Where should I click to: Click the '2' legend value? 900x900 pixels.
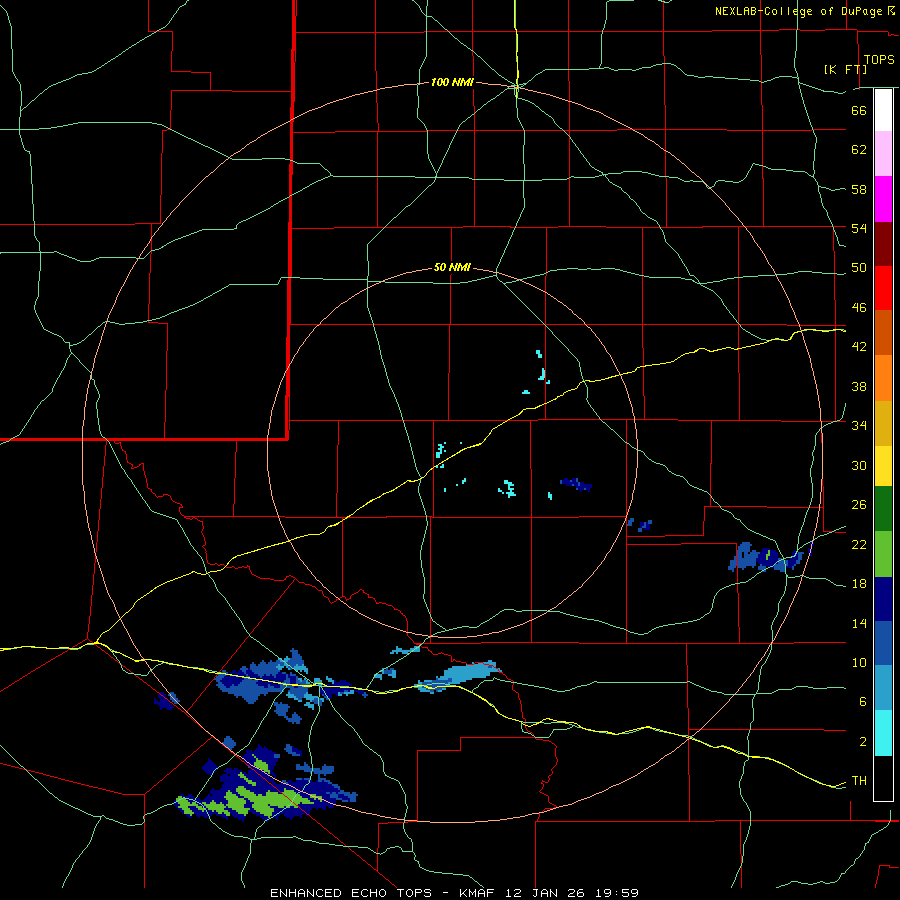click(863, 742)
